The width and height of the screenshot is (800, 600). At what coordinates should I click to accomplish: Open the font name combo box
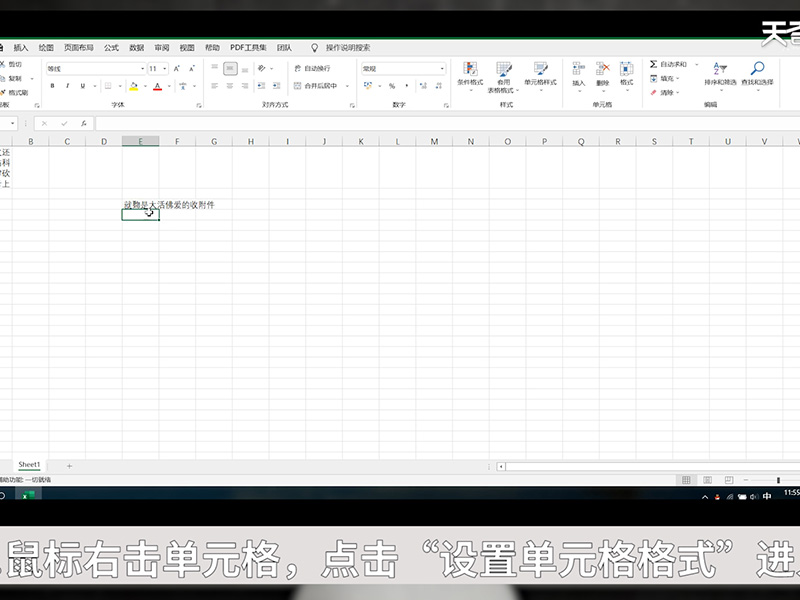click(95, 68)
